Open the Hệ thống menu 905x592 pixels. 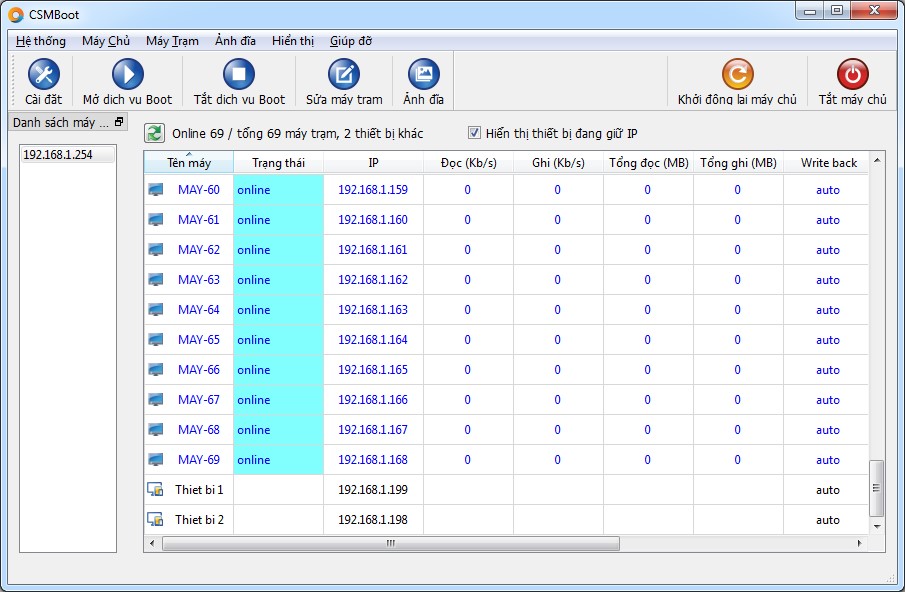coord(41,41)
